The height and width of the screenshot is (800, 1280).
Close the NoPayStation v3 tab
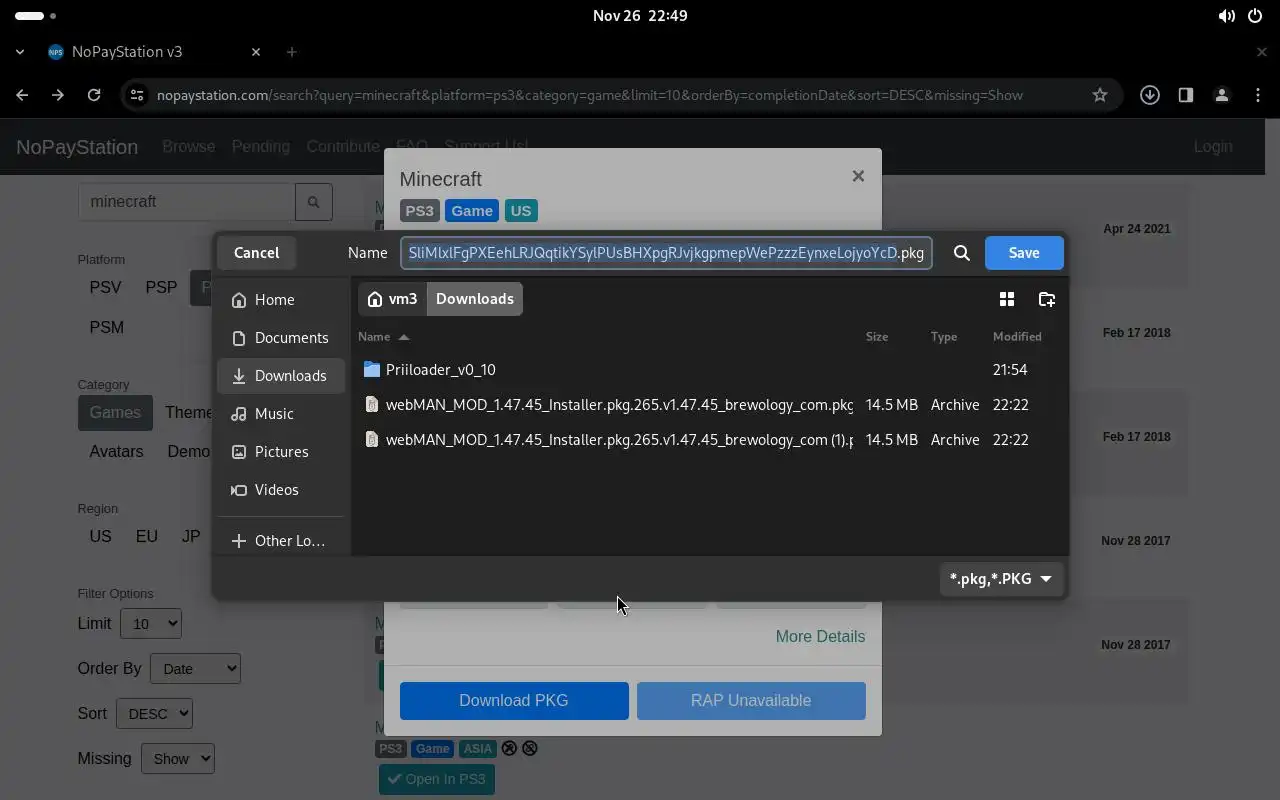point(256,52)
